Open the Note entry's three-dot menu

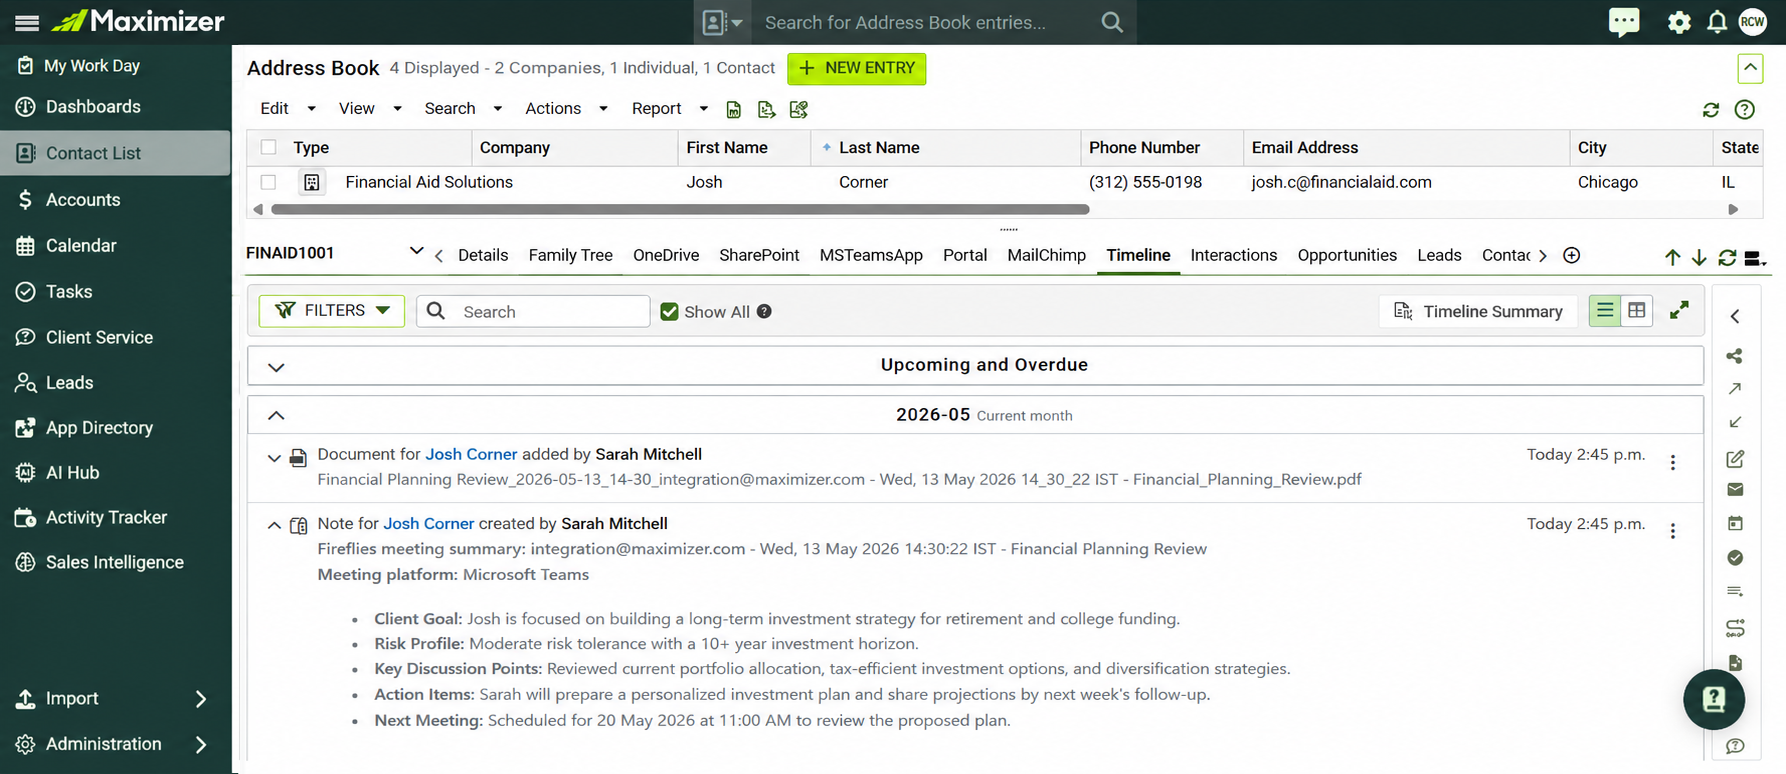1672,531
